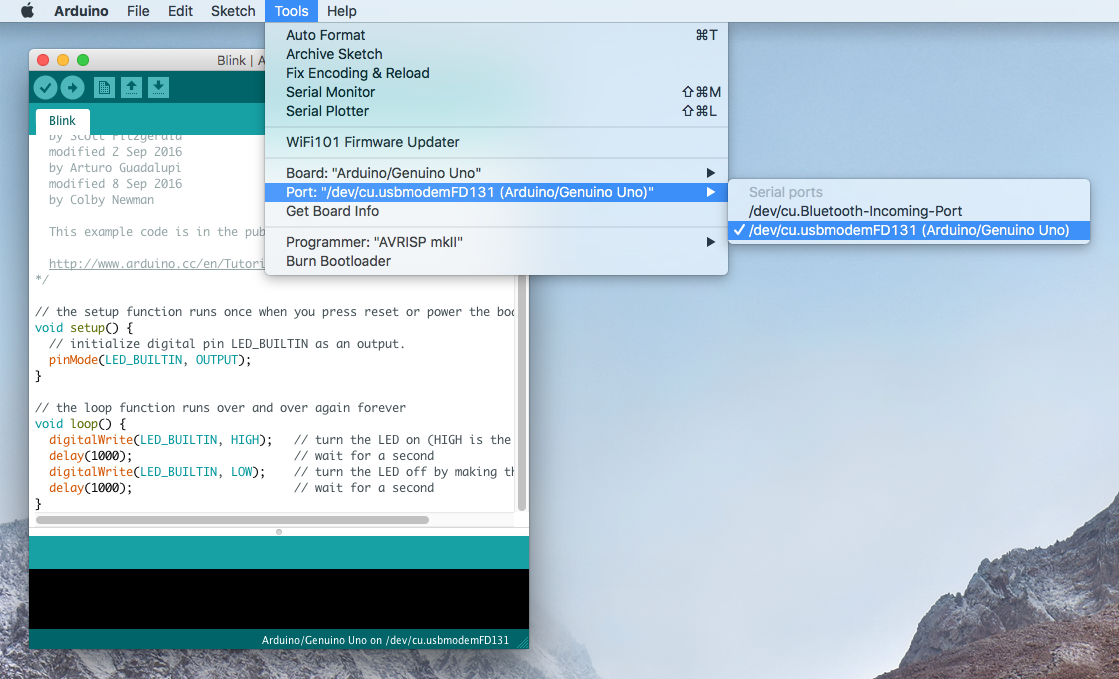Click the status bar board and port text
This screenshot has height=679, width=1119.
[x=385, y=640]
